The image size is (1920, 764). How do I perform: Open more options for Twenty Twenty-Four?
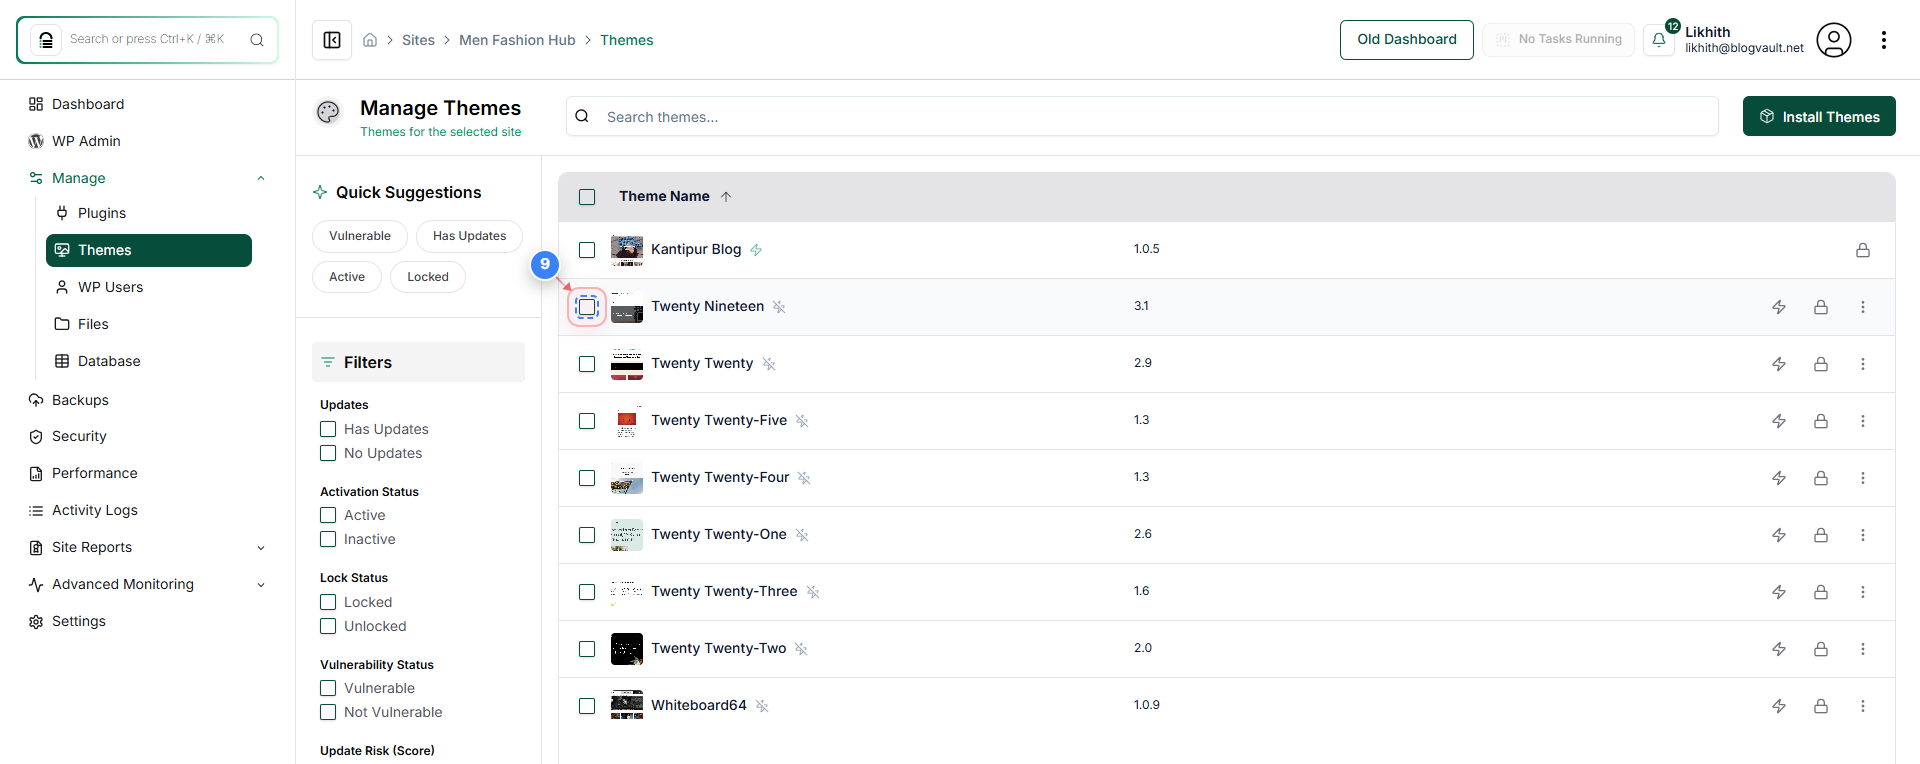(x=1863, y=478)
